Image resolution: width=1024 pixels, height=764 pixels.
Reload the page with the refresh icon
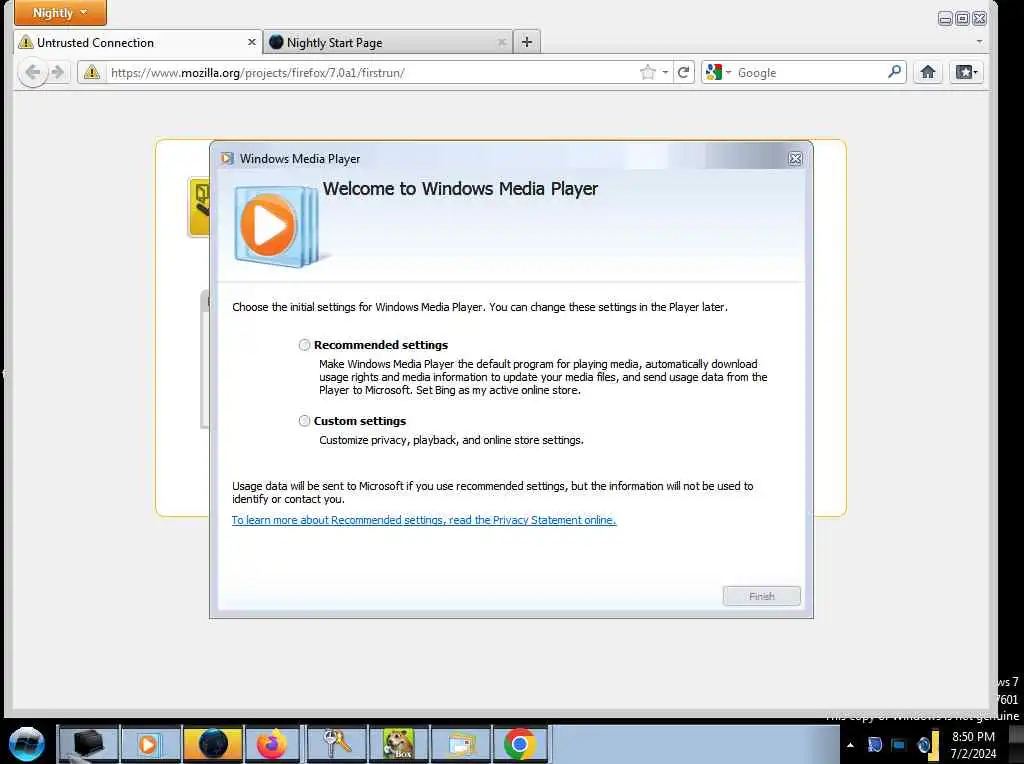pyautogui.click(x=683, y=72)
